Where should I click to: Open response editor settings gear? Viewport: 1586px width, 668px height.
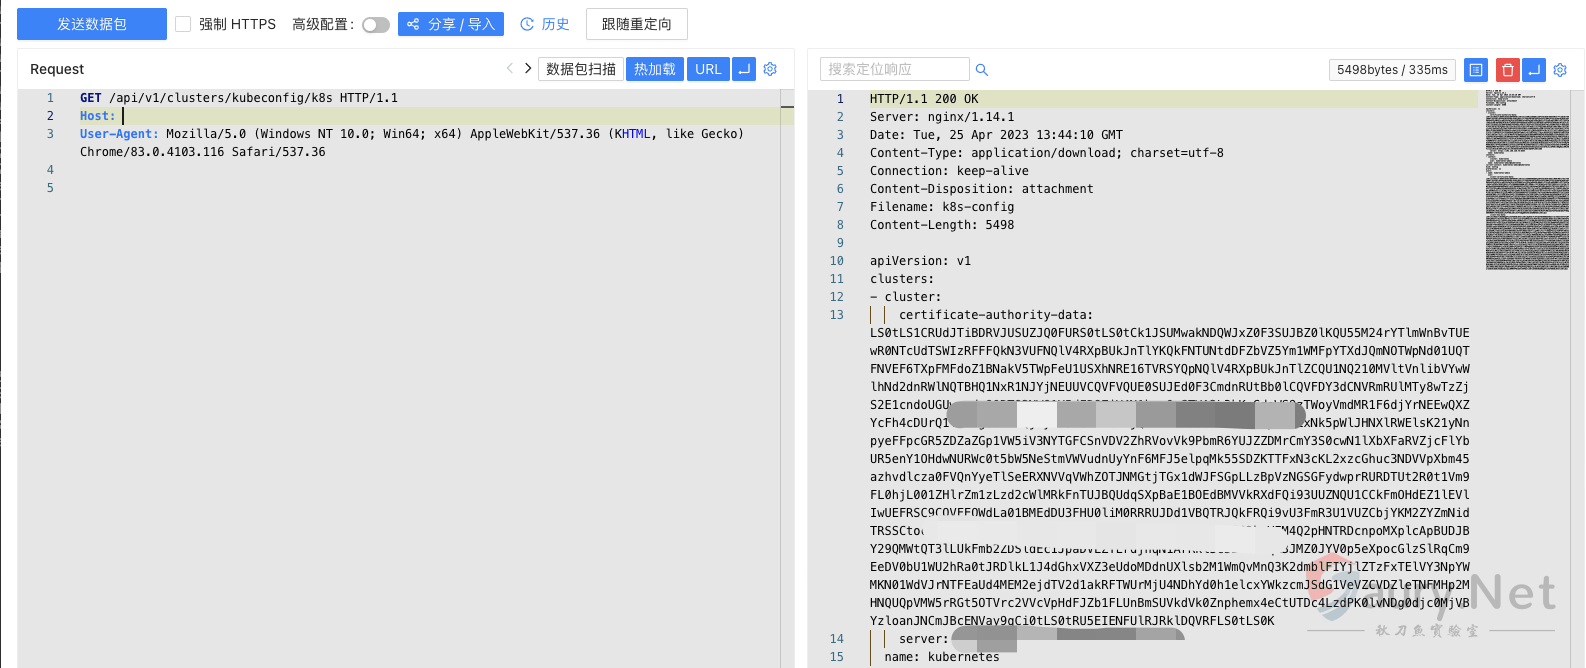pyautogui.click(x=1560, y=70)
